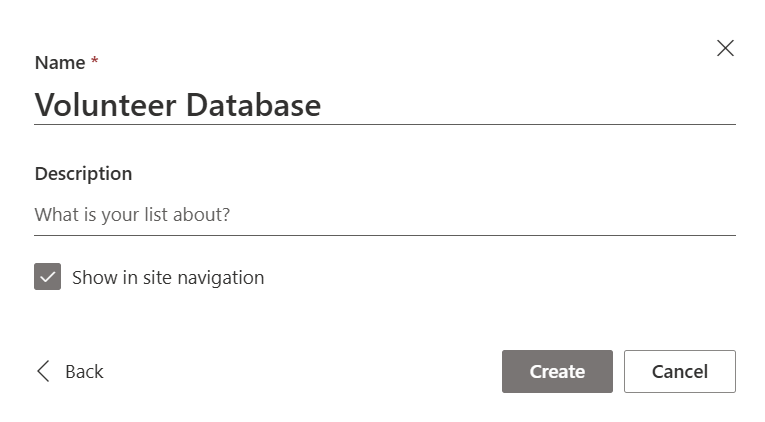
Task: Click the 'Show in site navigation' label text
Action: click(168, 278)
